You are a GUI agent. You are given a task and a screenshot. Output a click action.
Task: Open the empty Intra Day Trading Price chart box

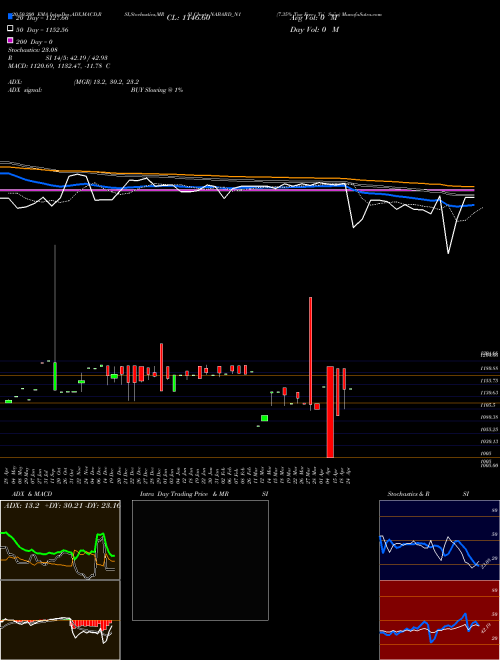[200, 560]
